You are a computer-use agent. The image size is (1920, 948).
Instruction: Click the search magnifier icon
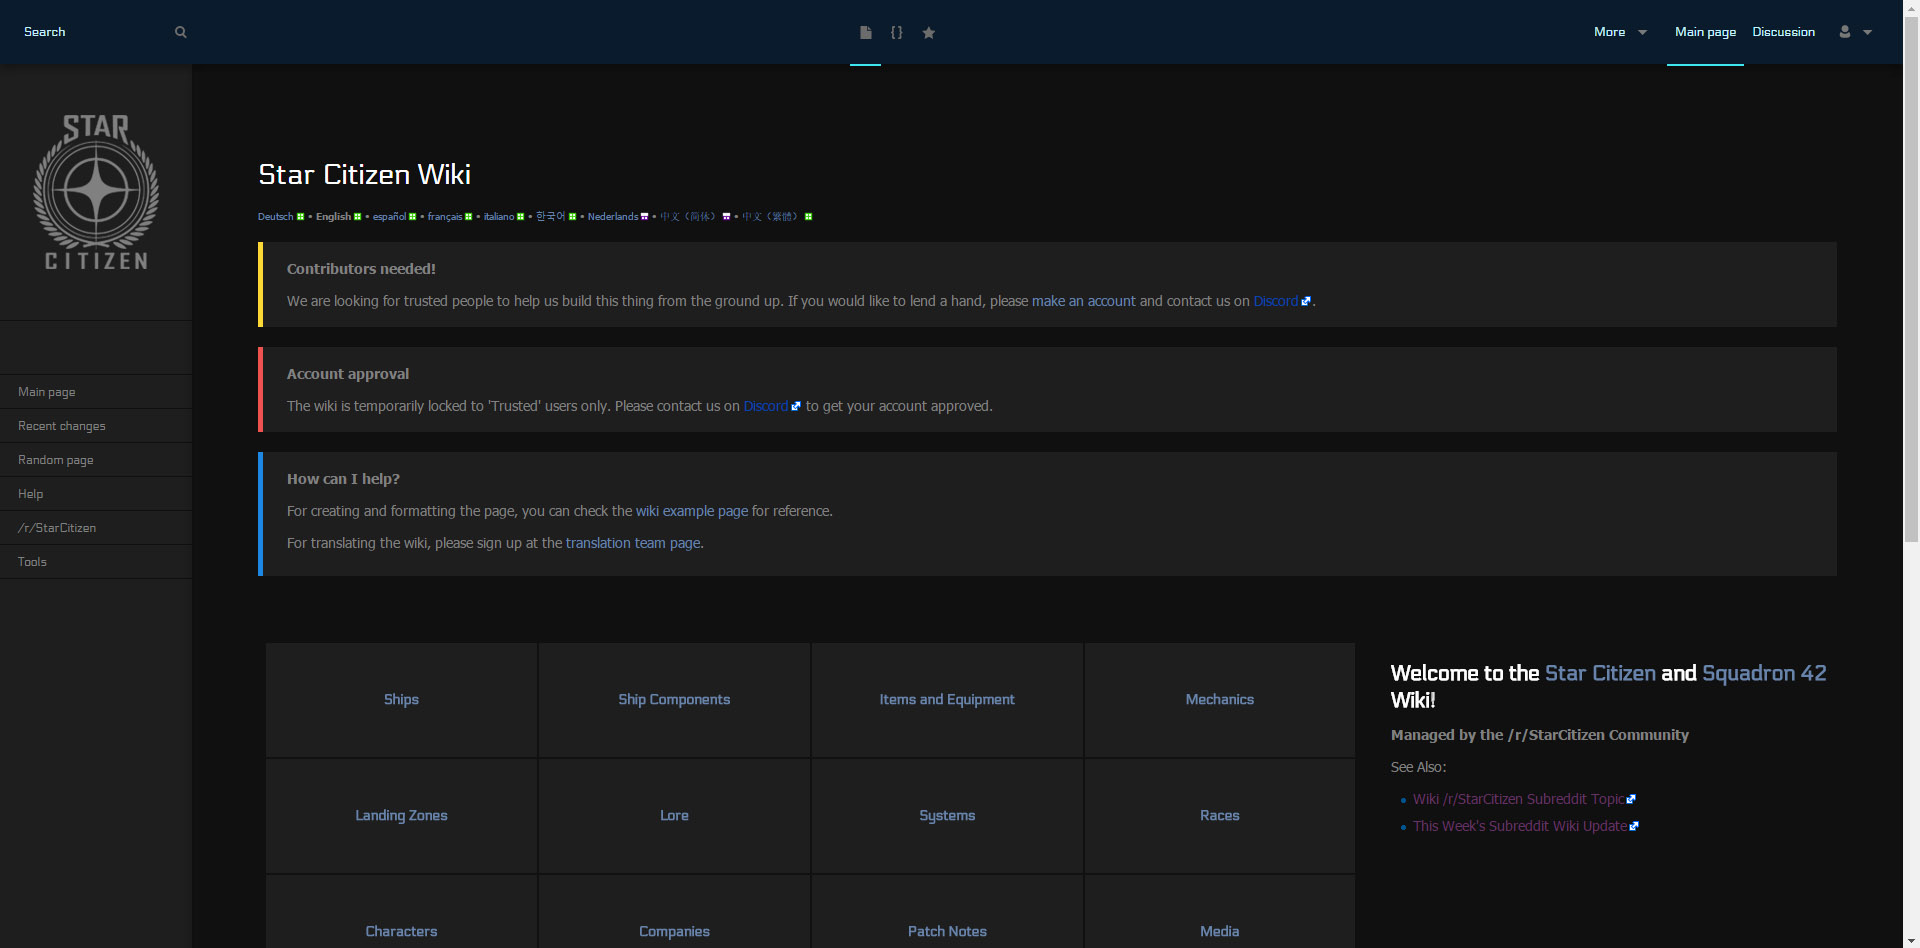(181, 32)
